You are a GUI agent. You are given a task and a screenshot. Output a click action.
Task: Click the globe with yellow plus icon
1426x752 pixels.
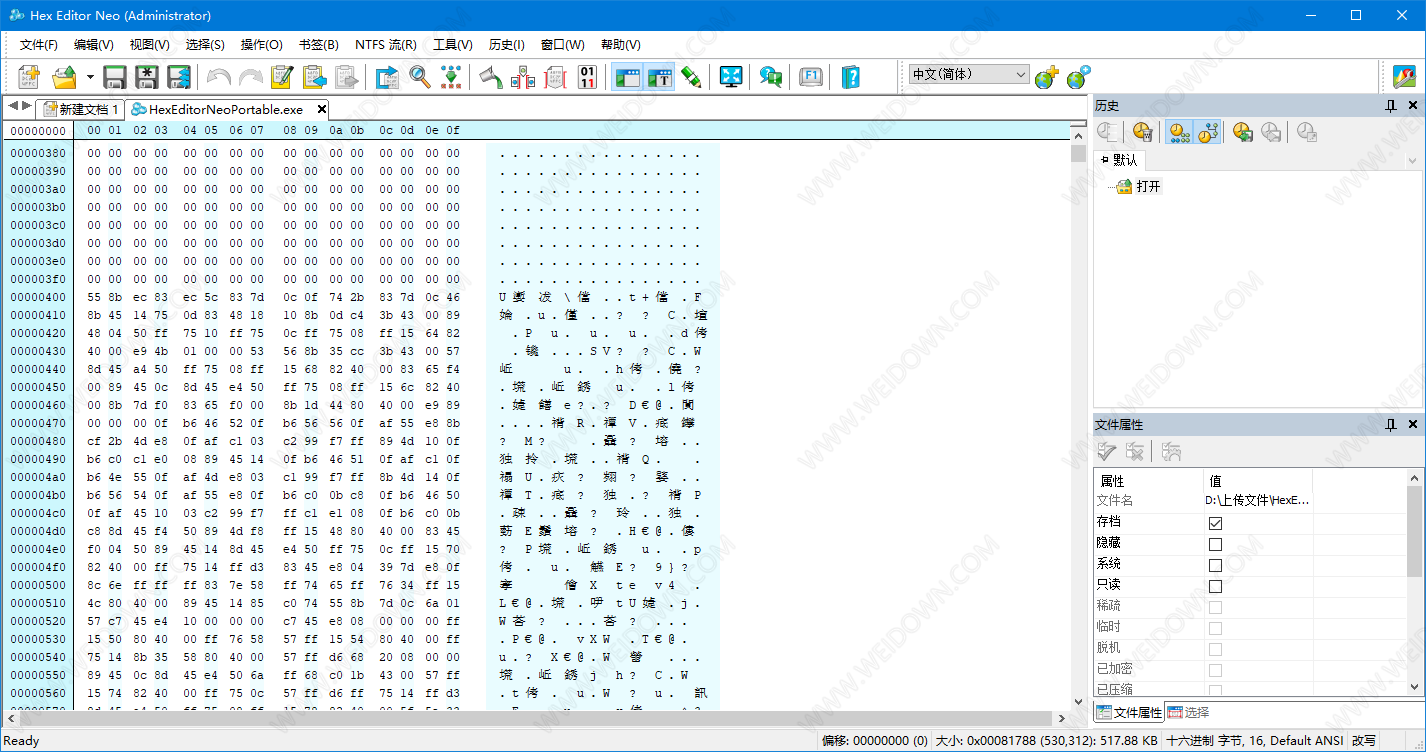(1046, 77)
